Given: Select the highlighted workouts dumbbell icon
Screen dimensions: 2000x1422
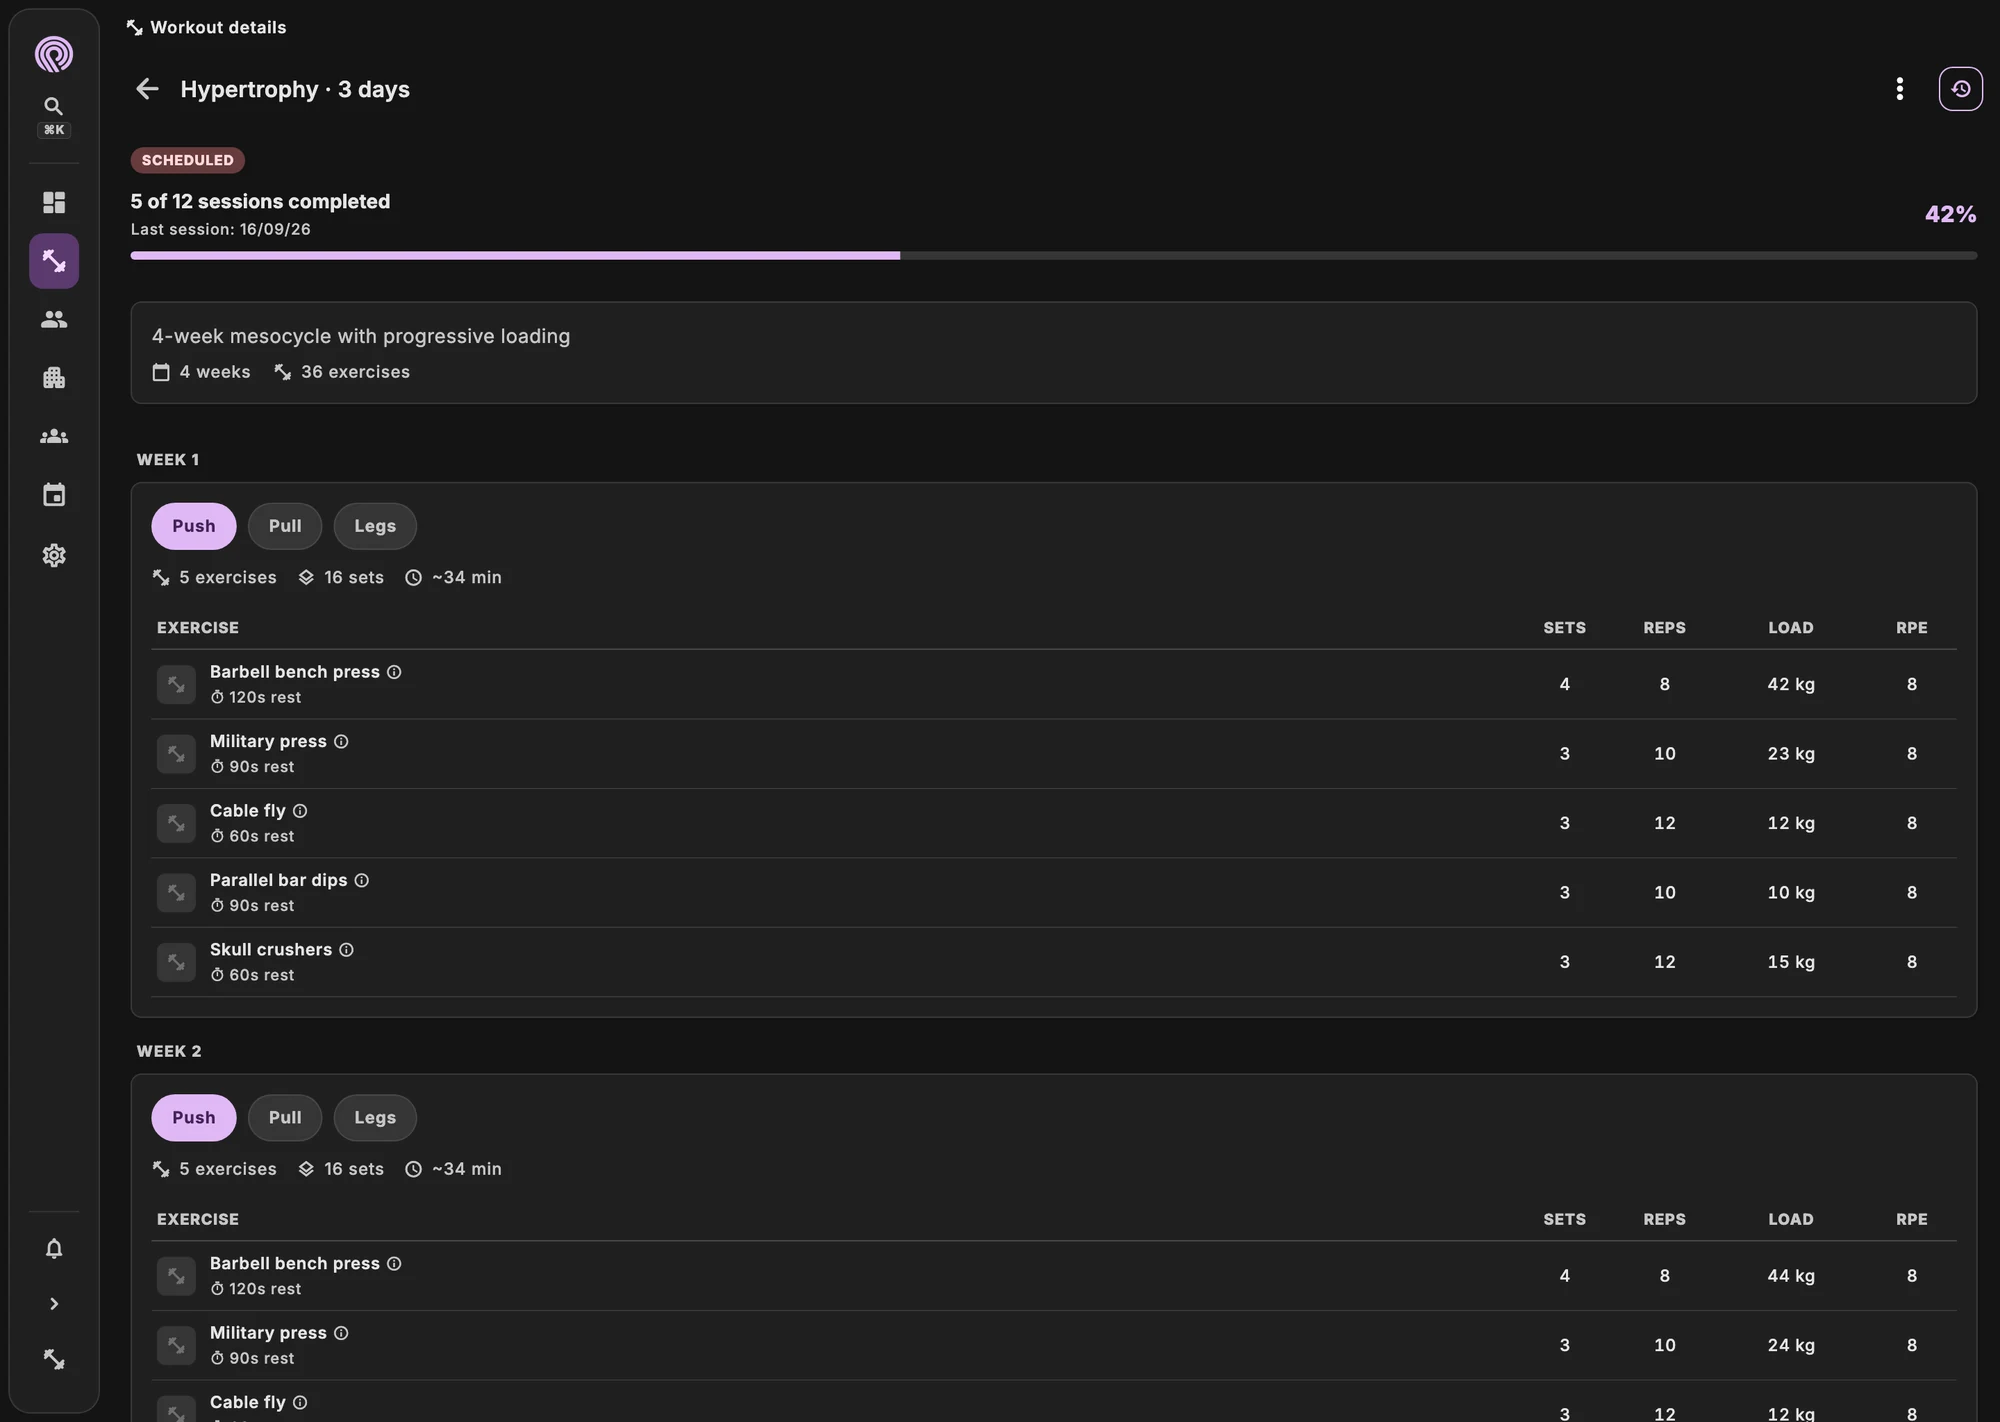Looking at the screenshot, I should pos(54,261).
